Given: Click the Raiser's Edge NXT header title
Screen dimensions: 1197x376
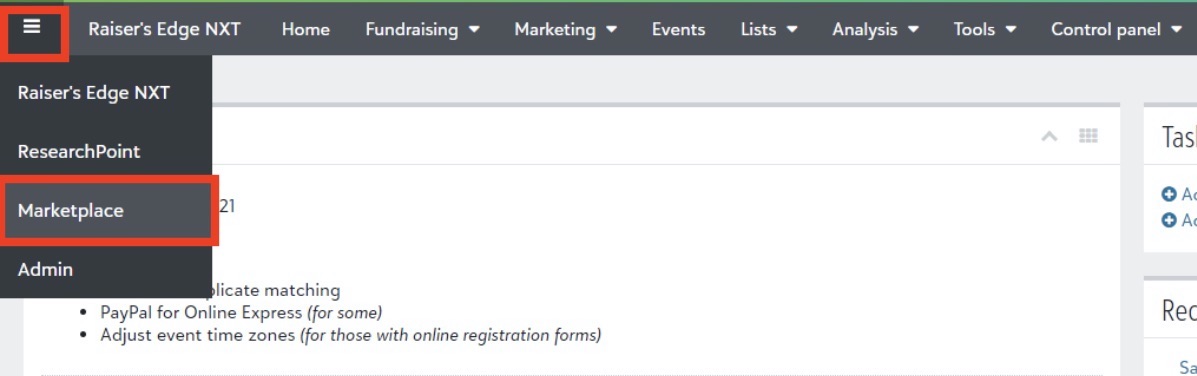Looking at the screenshot, I should (x=164, y=30).
